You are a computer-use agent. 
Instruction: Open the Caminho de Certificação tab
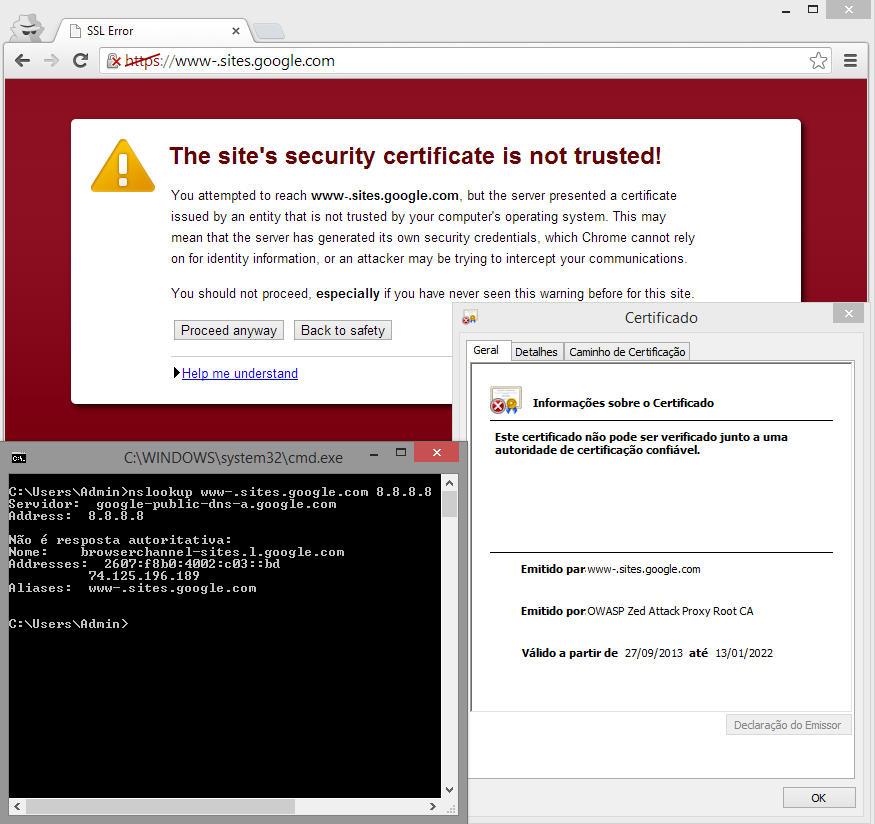(627, 352)
